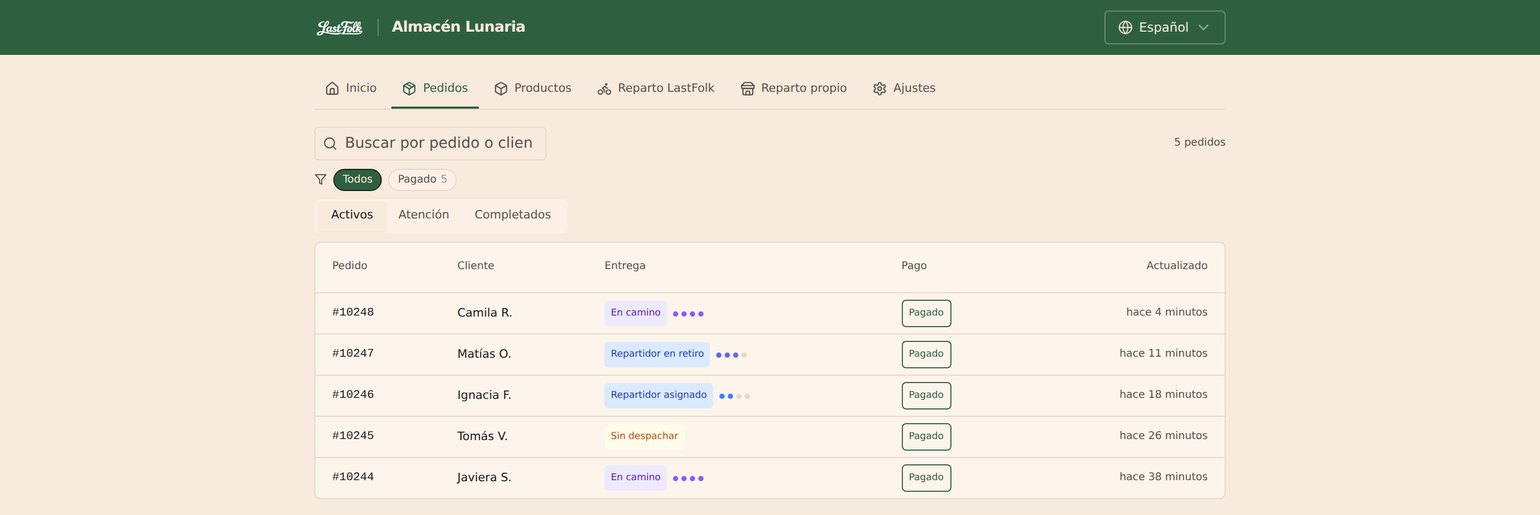Select the Completados segment
The width and height of the screenshot is (1540, 515).
(x=513, y=215)
